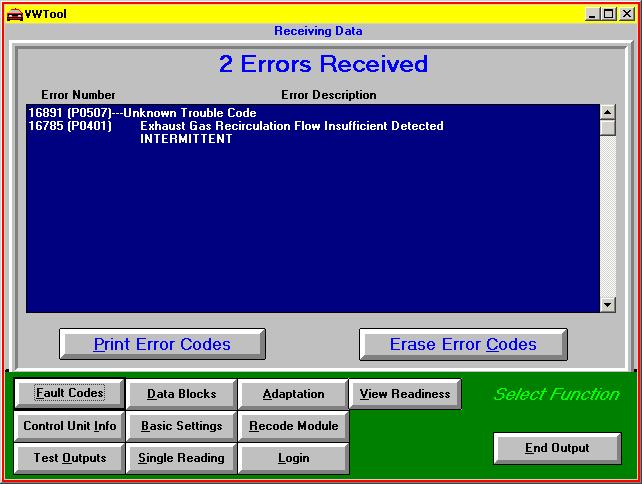642x484 pixels.
Task: Click the Select Function label
Action: tap(557, 394)
